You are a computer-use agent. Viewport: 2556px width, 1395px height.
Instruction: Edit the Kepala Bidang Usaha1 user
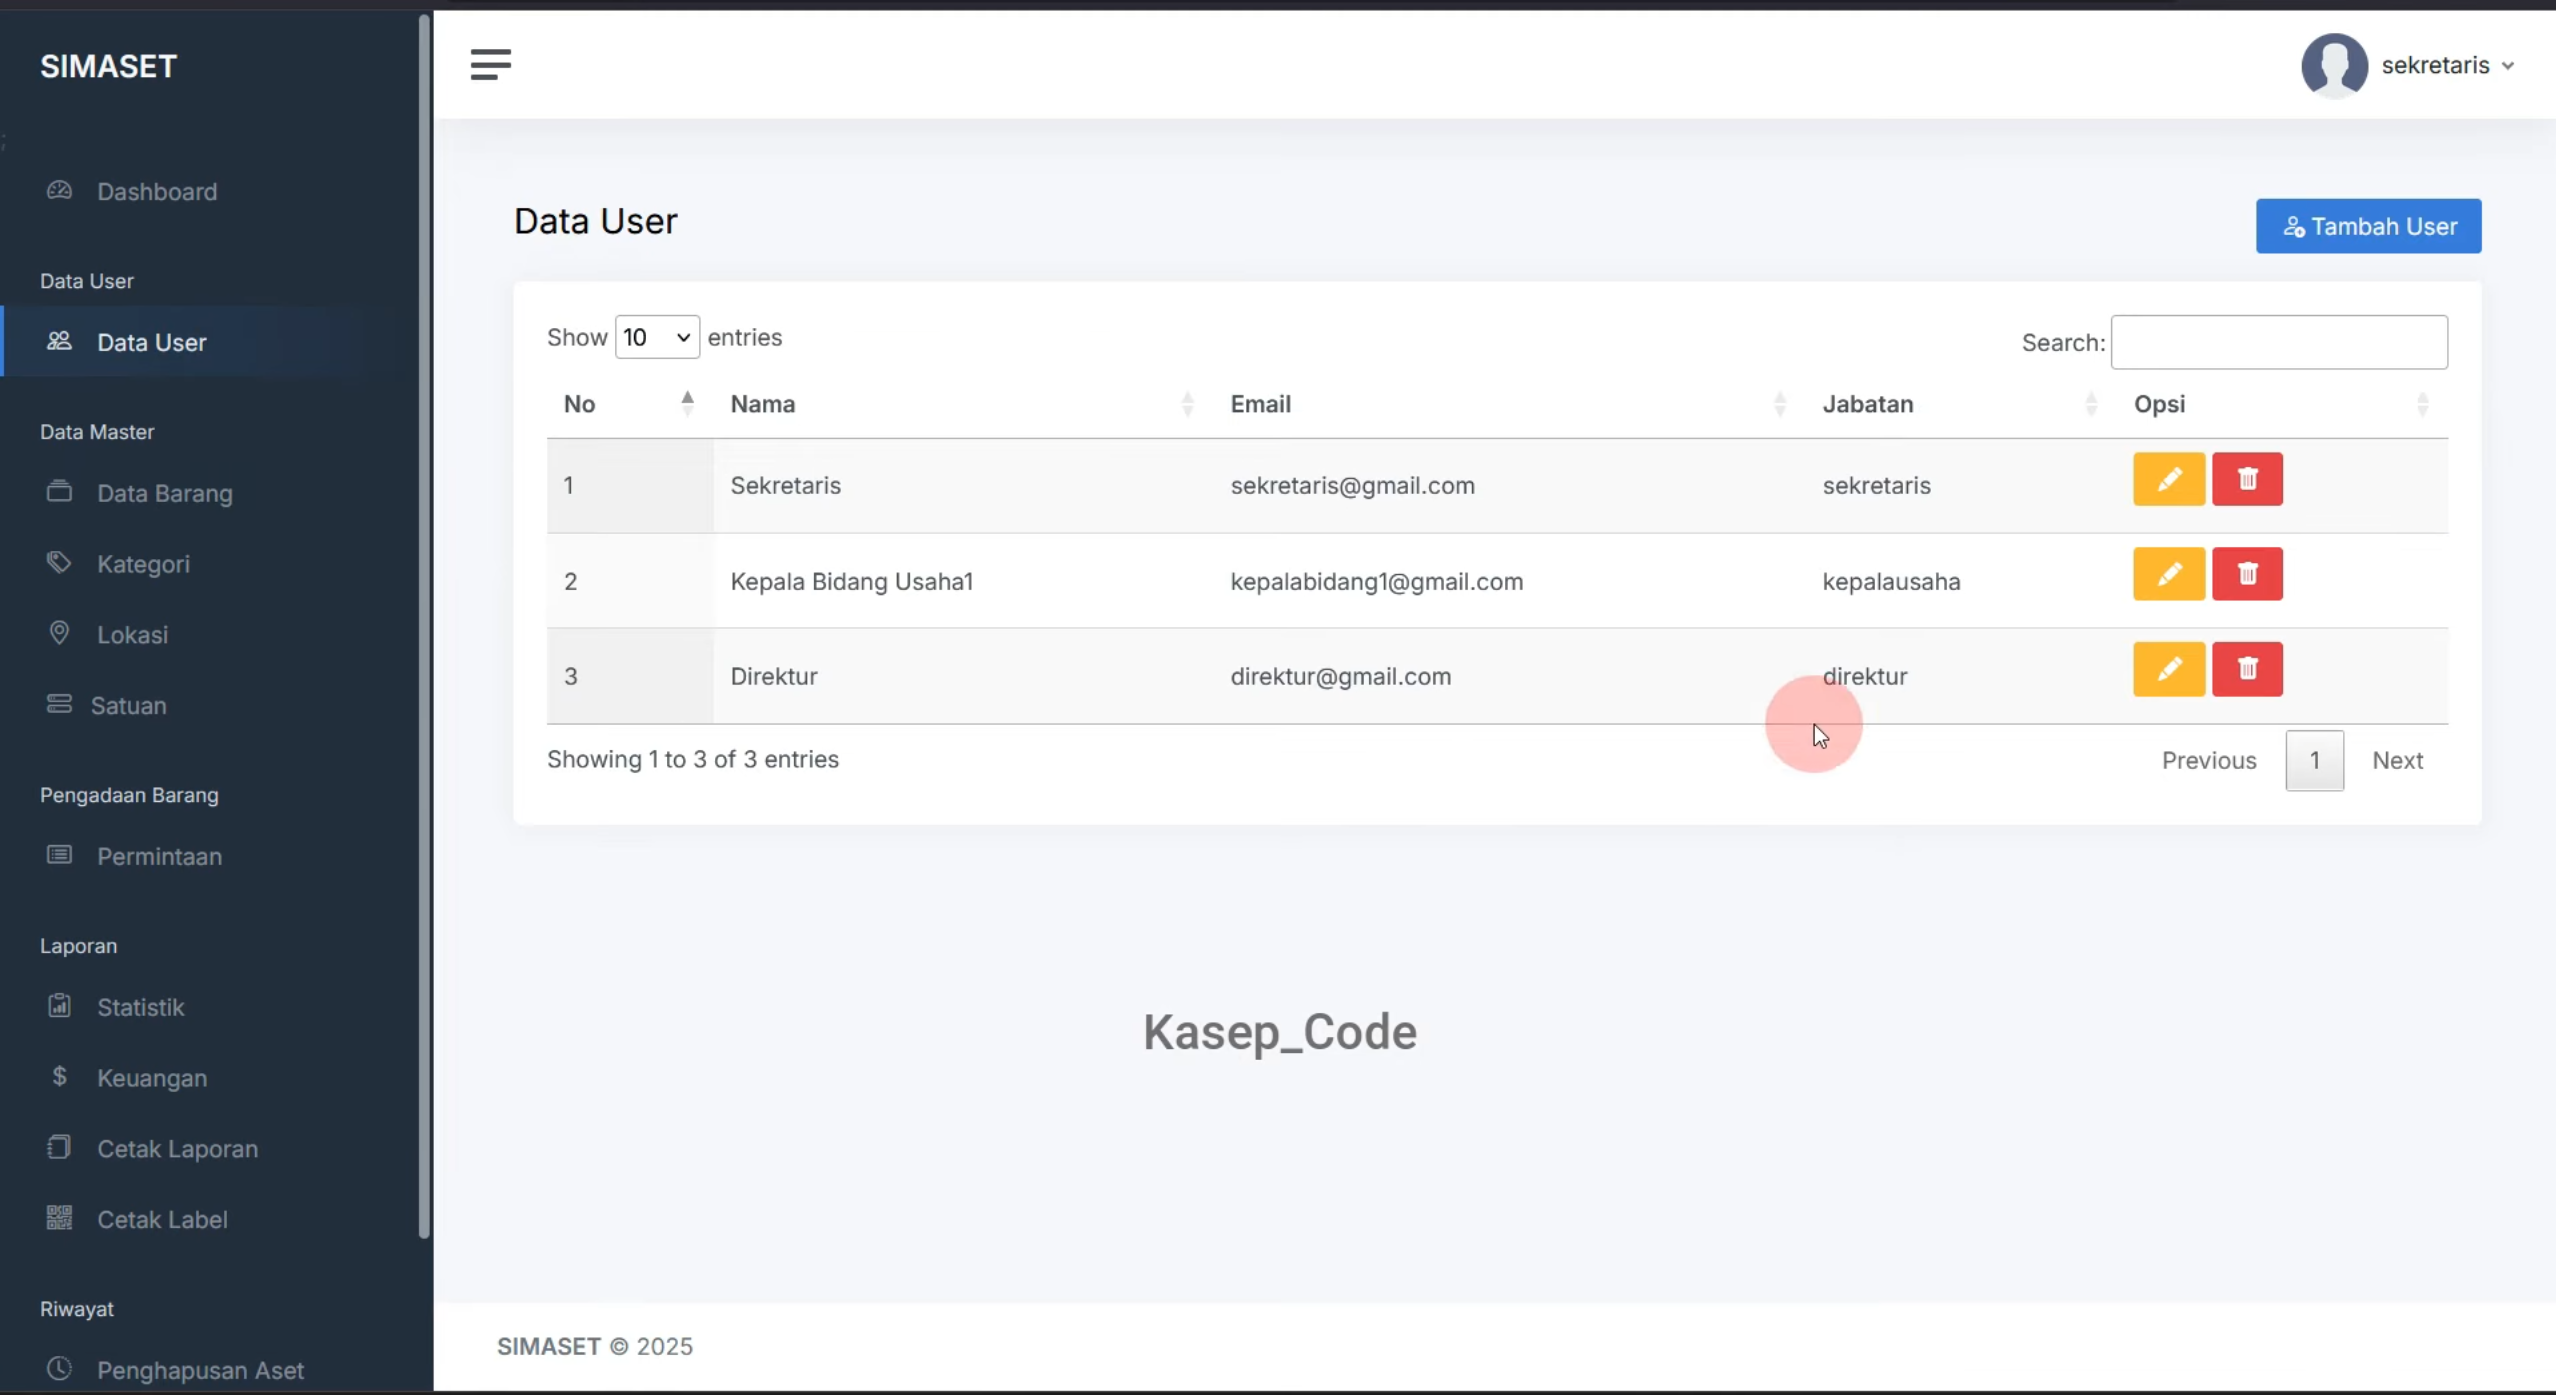[x=2168, y=574]
